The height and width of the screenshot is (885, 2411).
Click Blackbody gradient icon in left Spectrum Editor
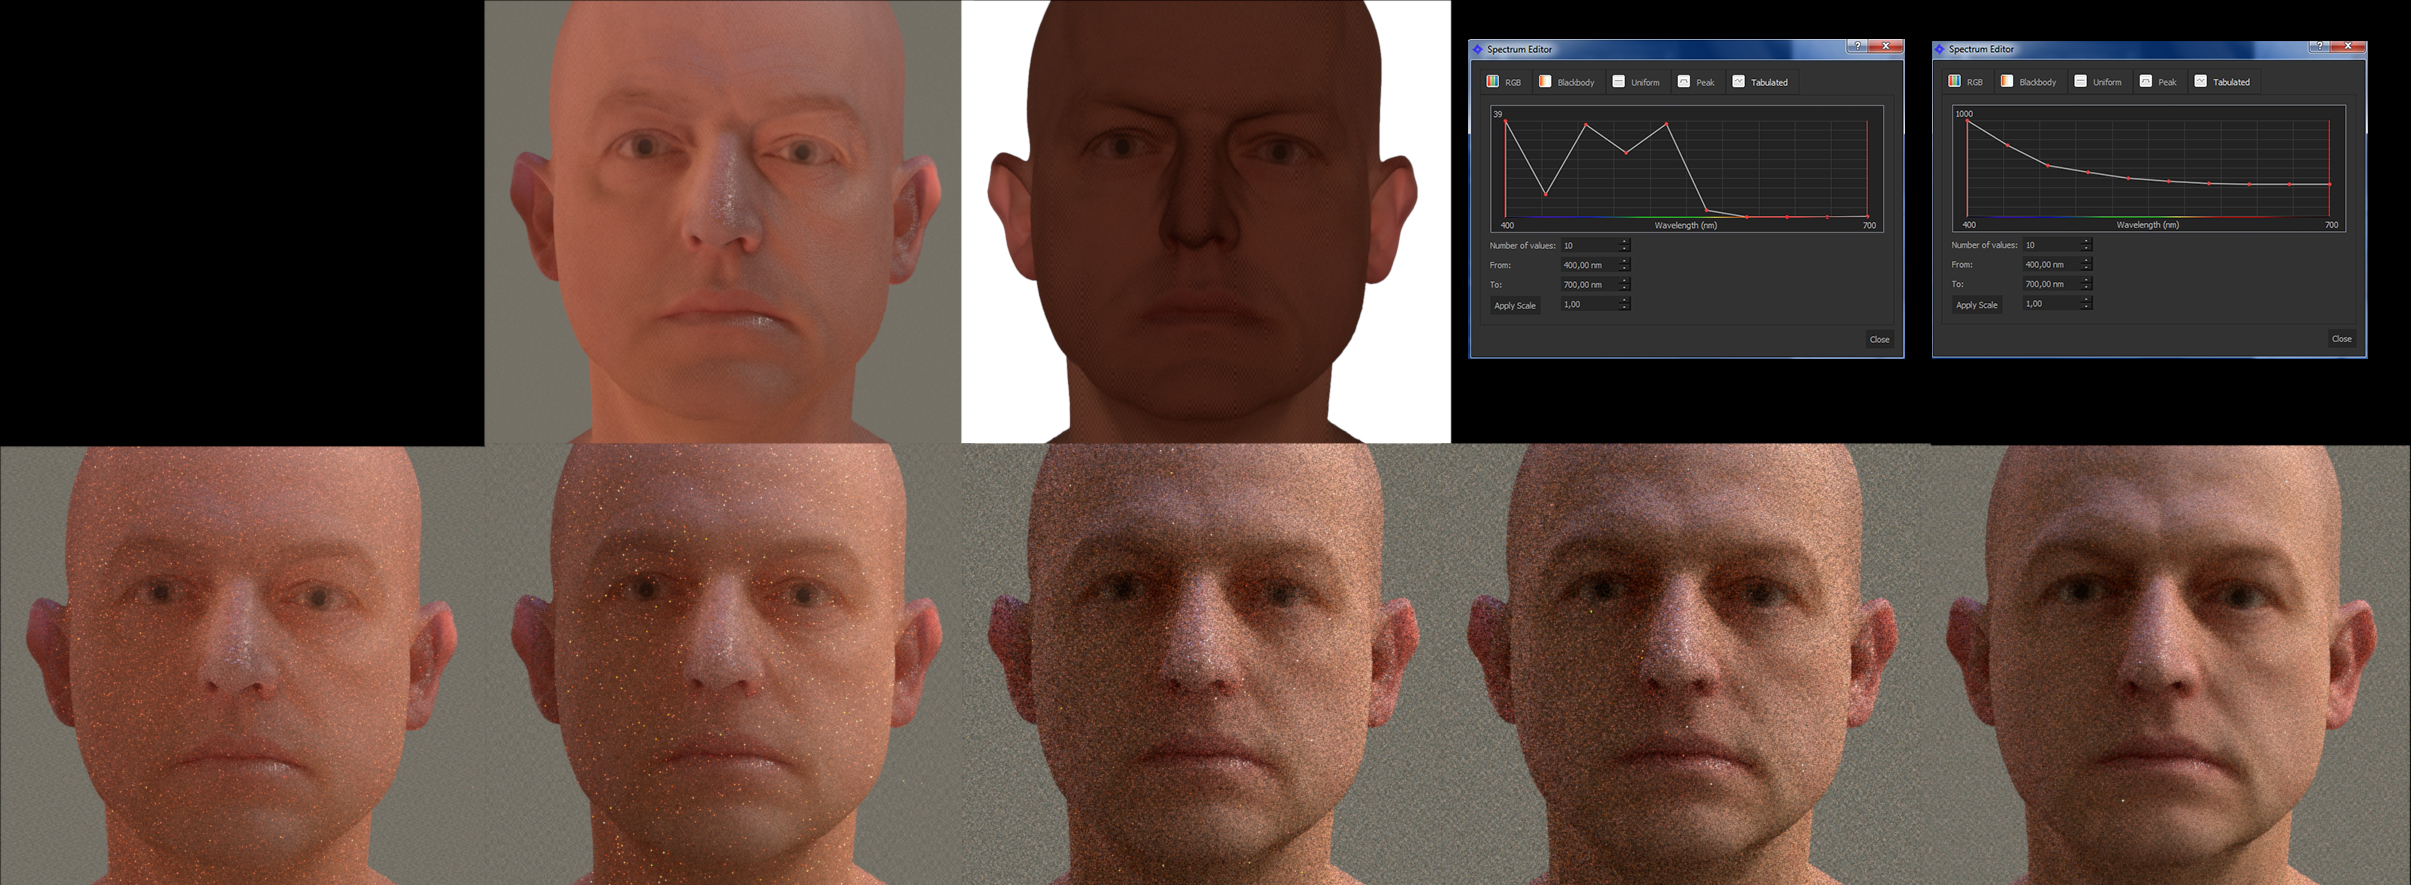[x=1545, y=82]
